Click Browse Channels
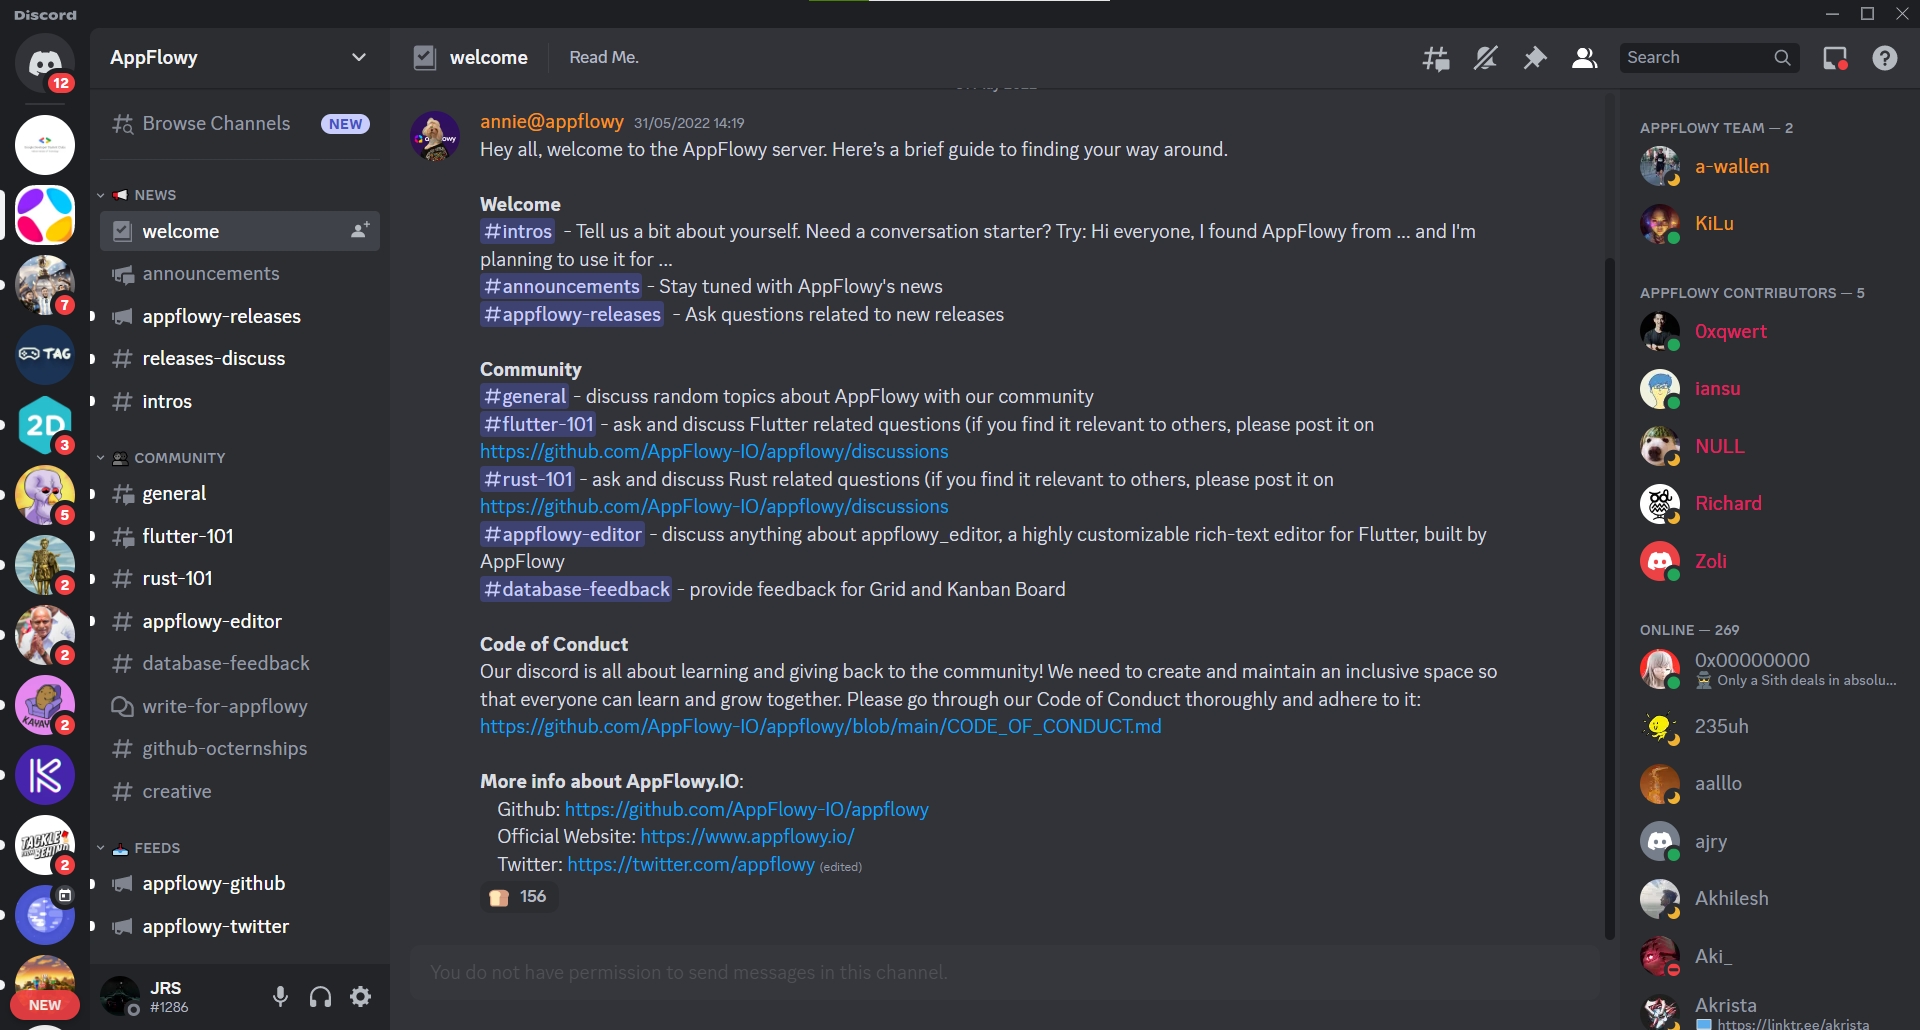 (216, 124)
